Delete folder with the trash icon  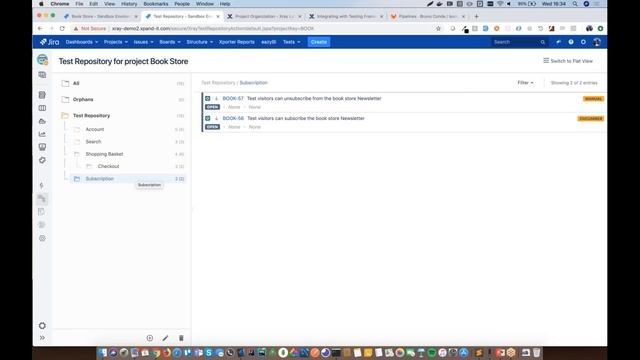[181, 338]
